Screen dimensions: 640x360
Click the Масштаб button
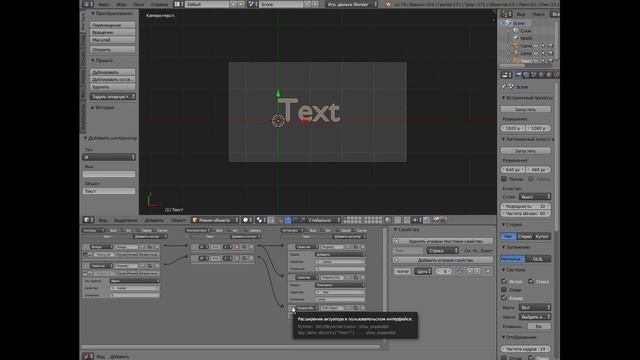click(112, 40)
